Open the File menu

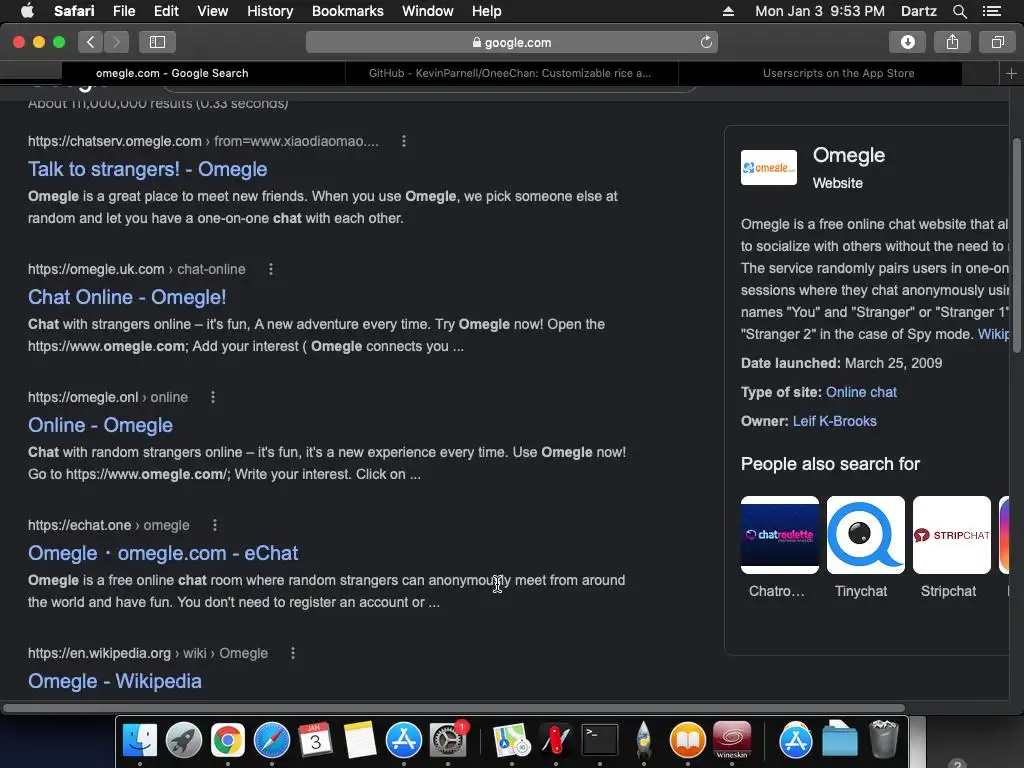pyautogui.click(x=124, y=11)
